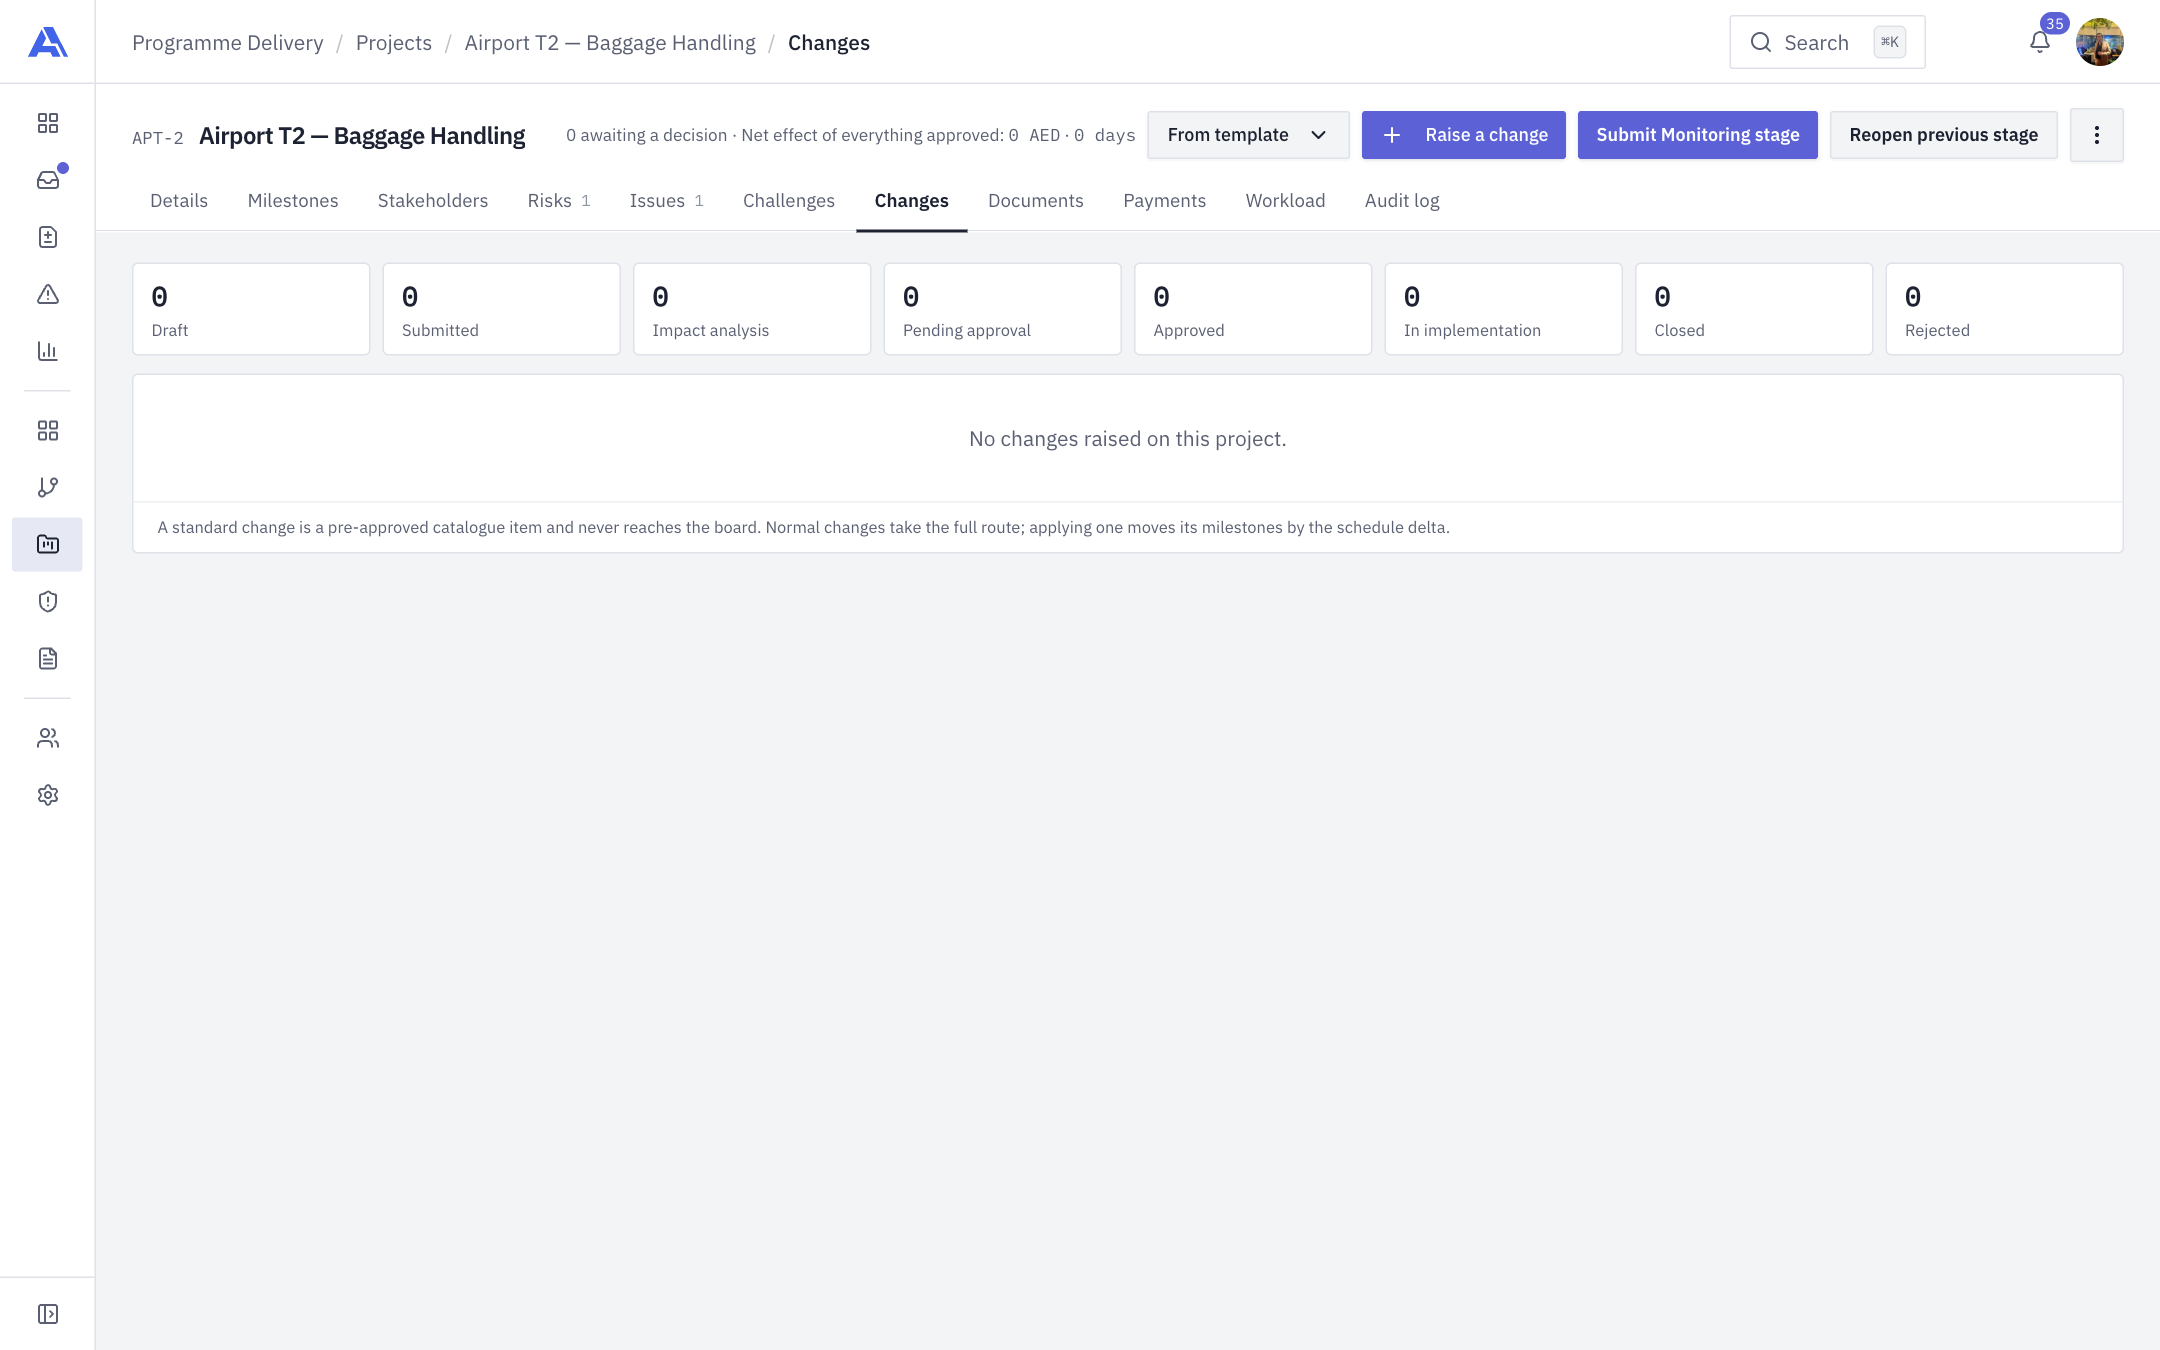Open the inbox icon with notification dot
This screenshot has width=2160, height=1350.
pos(47,180)
